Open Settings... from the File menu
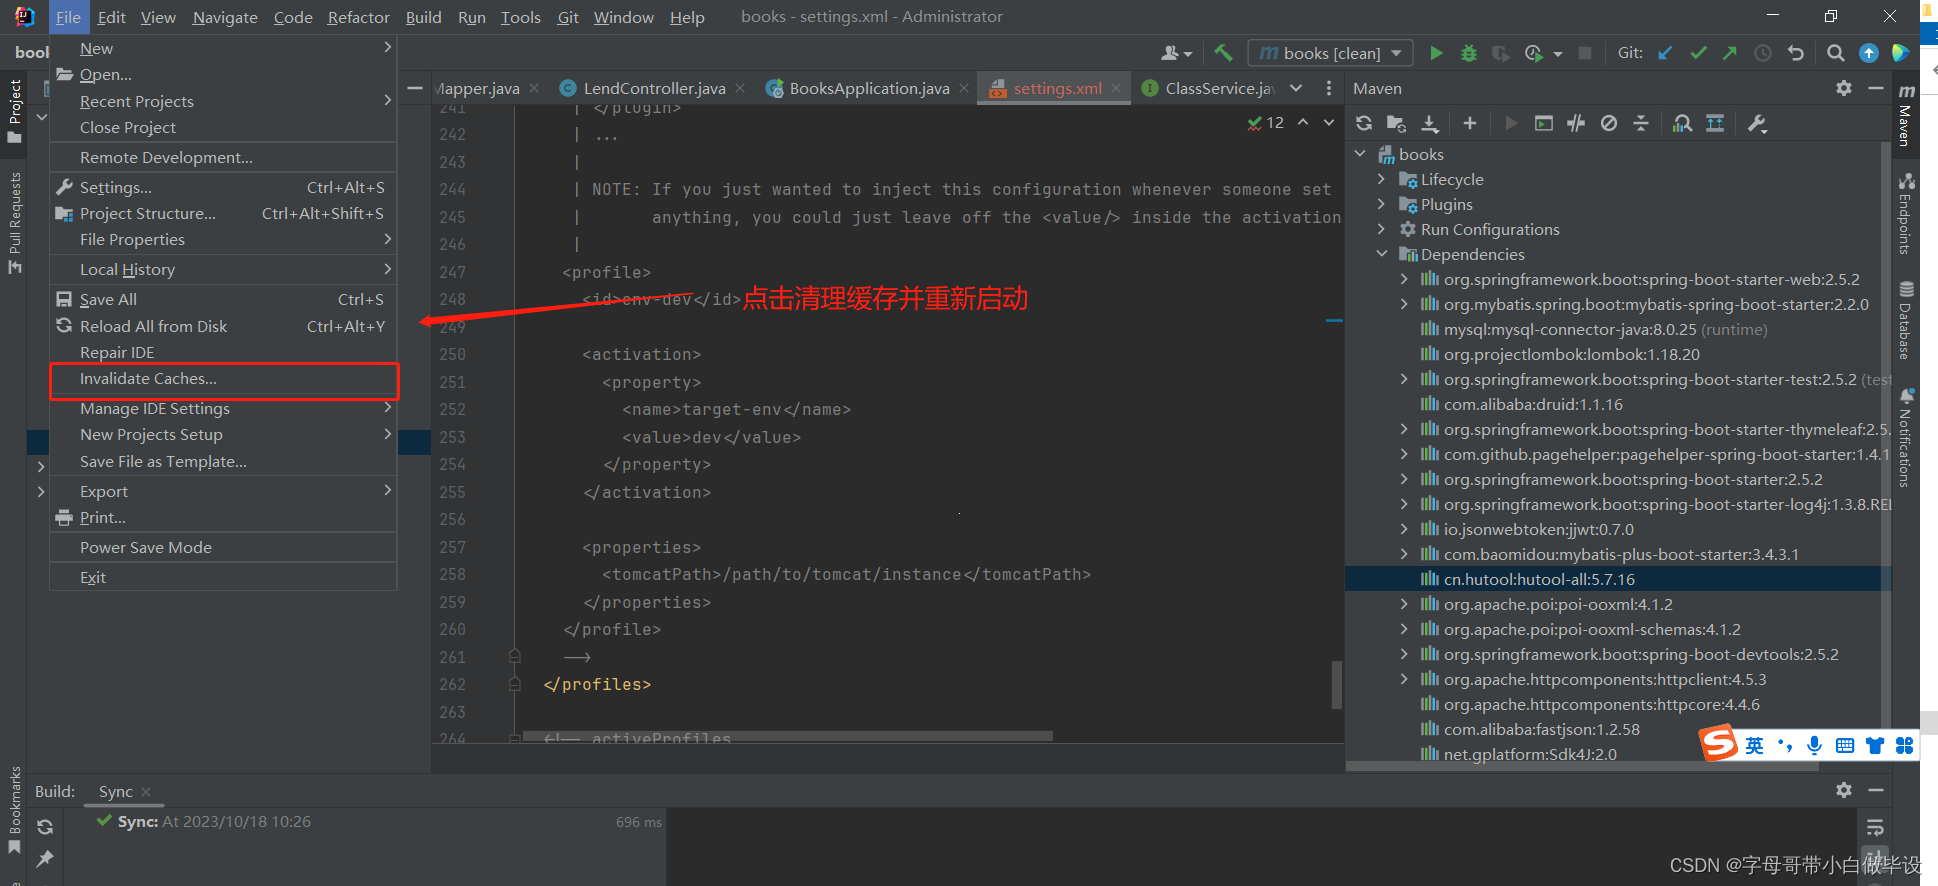Viewport: 1938px width, 886px height. 224,187
